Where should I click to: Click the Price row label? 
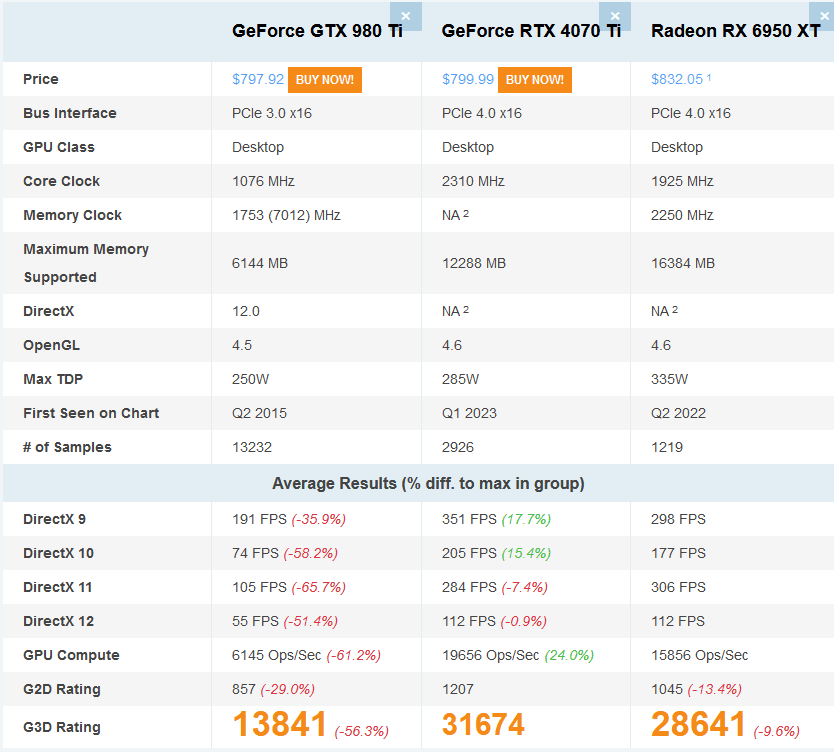[41, 79]
